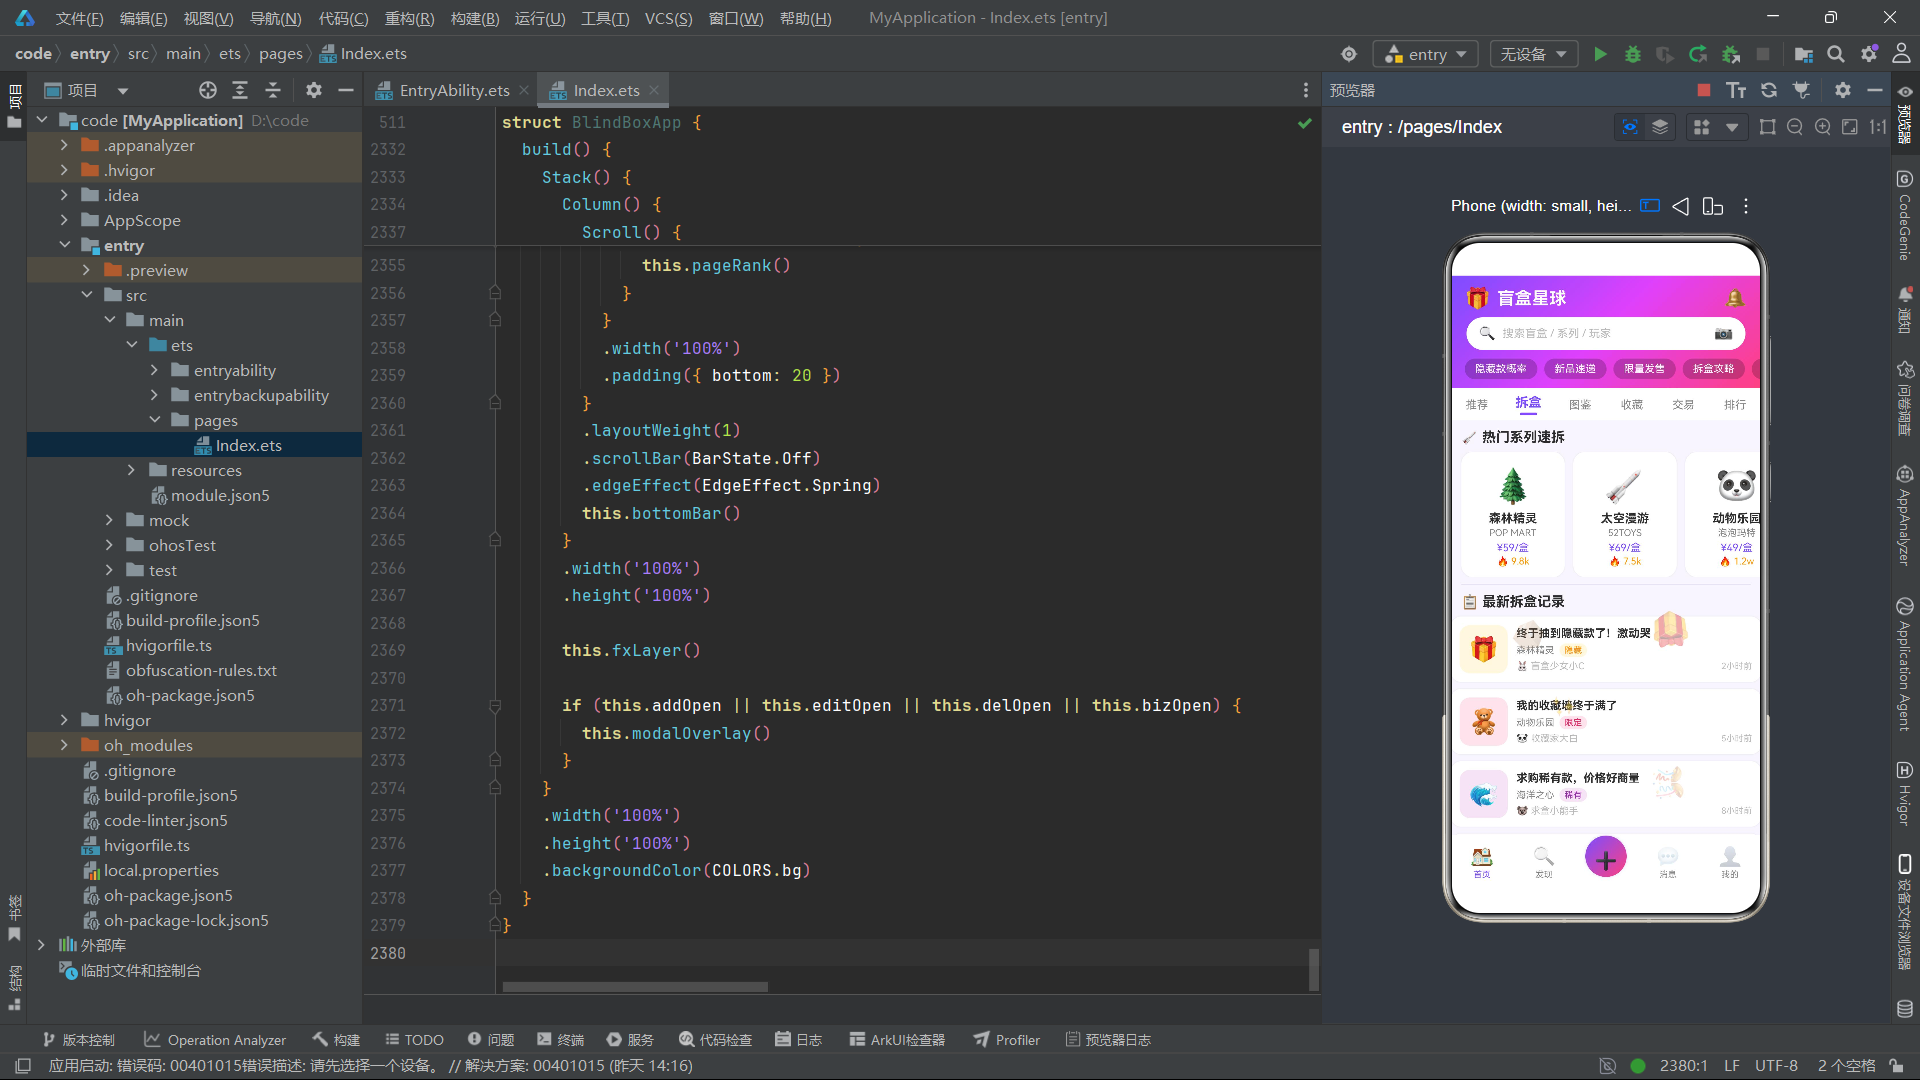Viewport: 1920px width, 1080px height.
Task: Expand the resources folder
Action: pyautogui.click(x=131, y=470)
